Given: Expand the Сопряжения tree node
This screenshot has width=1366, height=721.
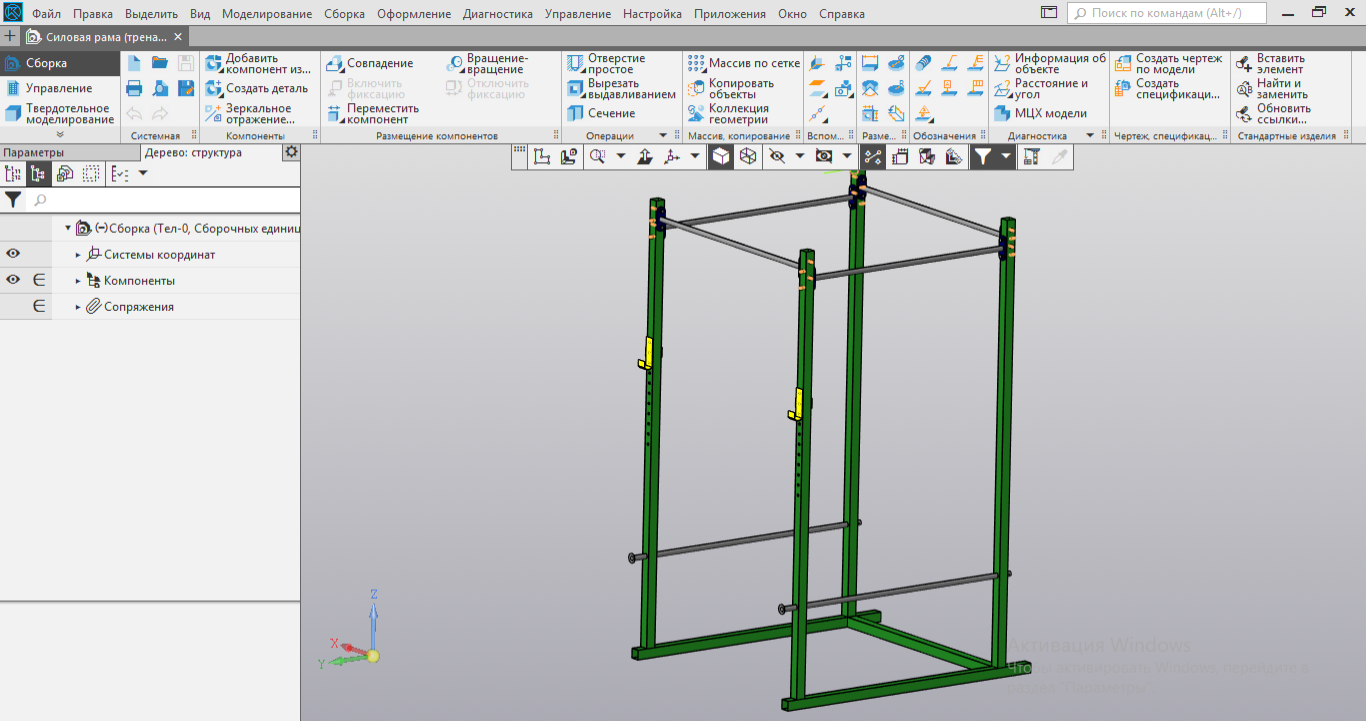Looking at the screenshot, I should tap(79, 307).
